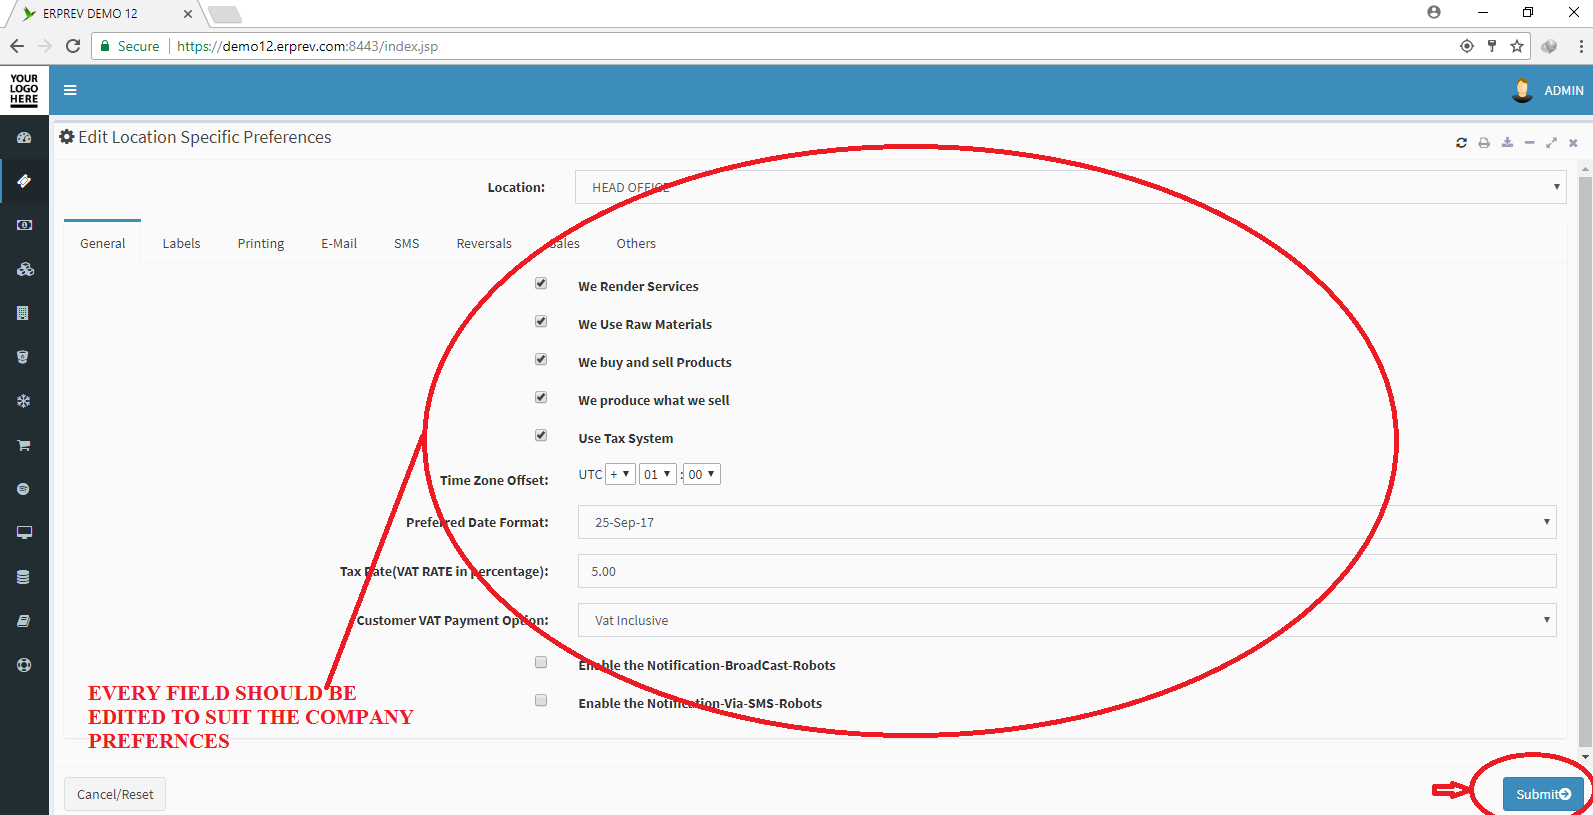Image resolution: width=1593 pixels, height=815 pixels.
Task: Click the Tax Rate input field
Action: (x=1067, y=571)
